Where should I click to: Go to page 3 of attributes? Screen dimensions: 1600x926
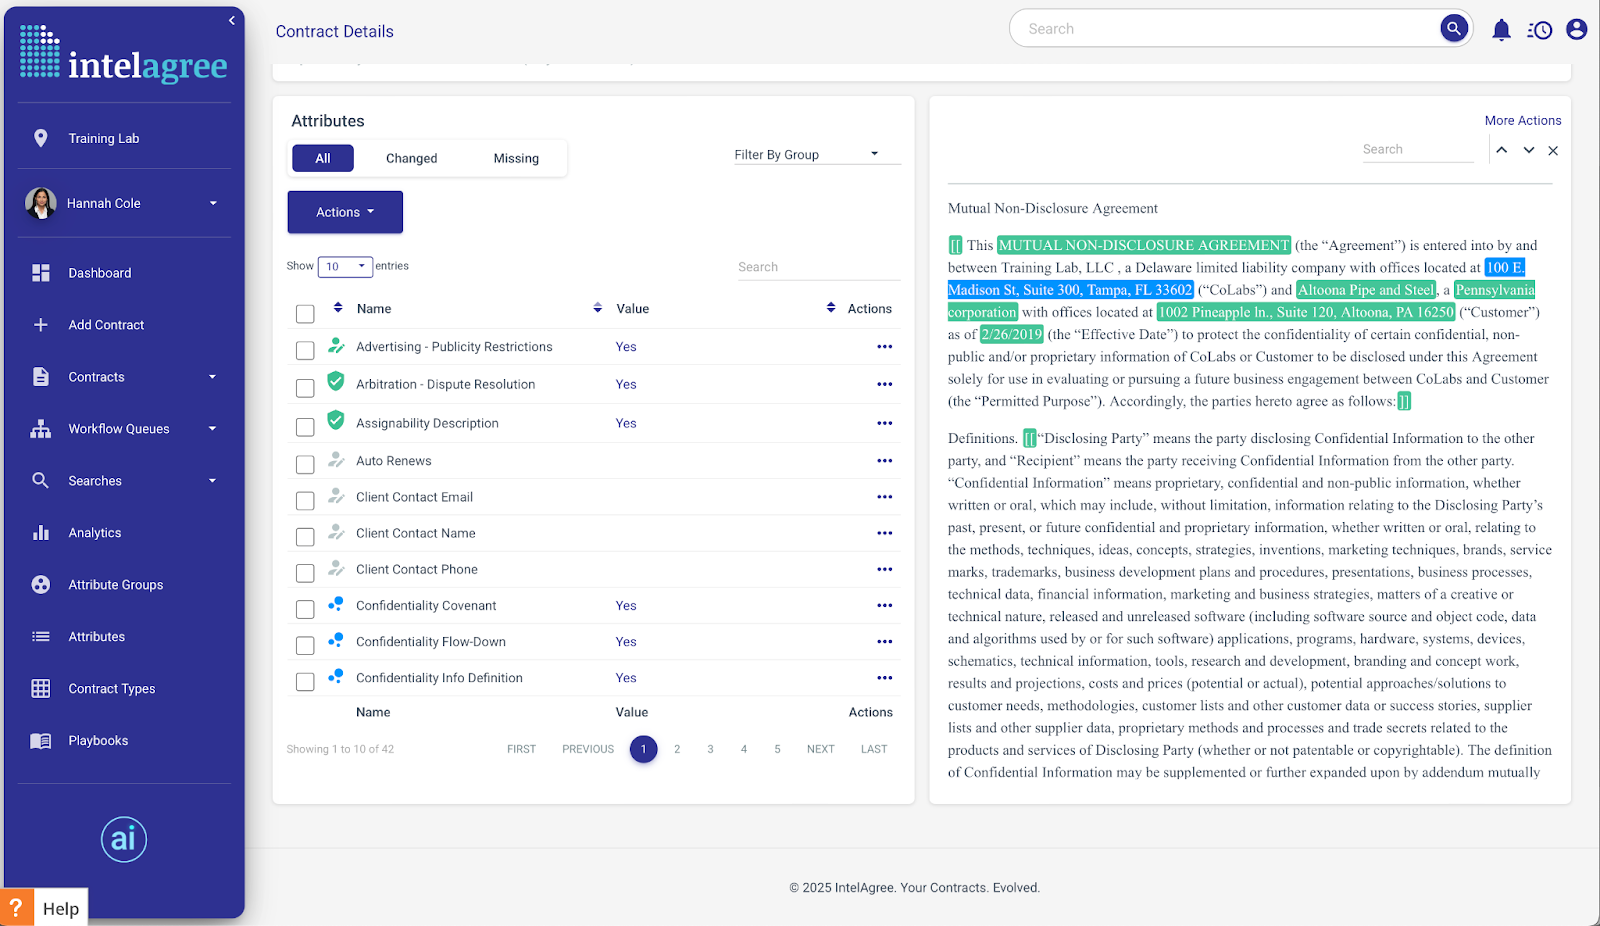710,749
